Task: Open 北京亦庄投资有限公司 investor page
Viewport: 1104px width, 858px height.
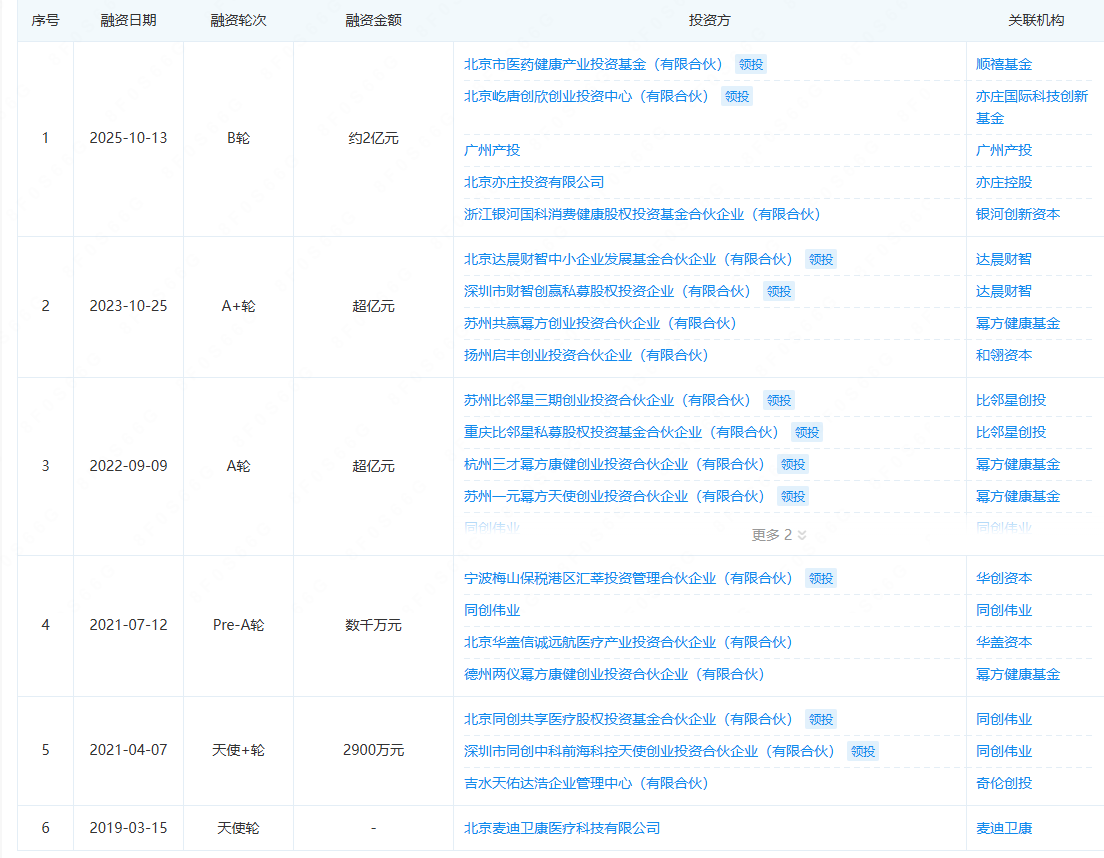Action: pos(534,182)
